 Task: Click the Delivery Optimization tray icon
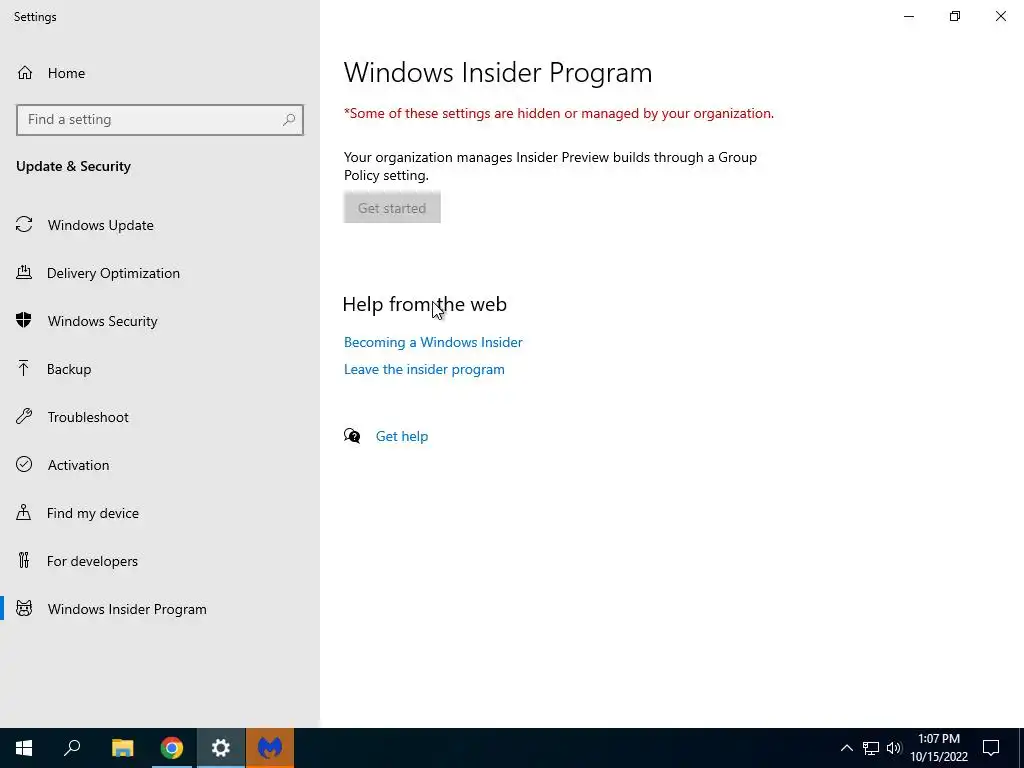(24, 272)
